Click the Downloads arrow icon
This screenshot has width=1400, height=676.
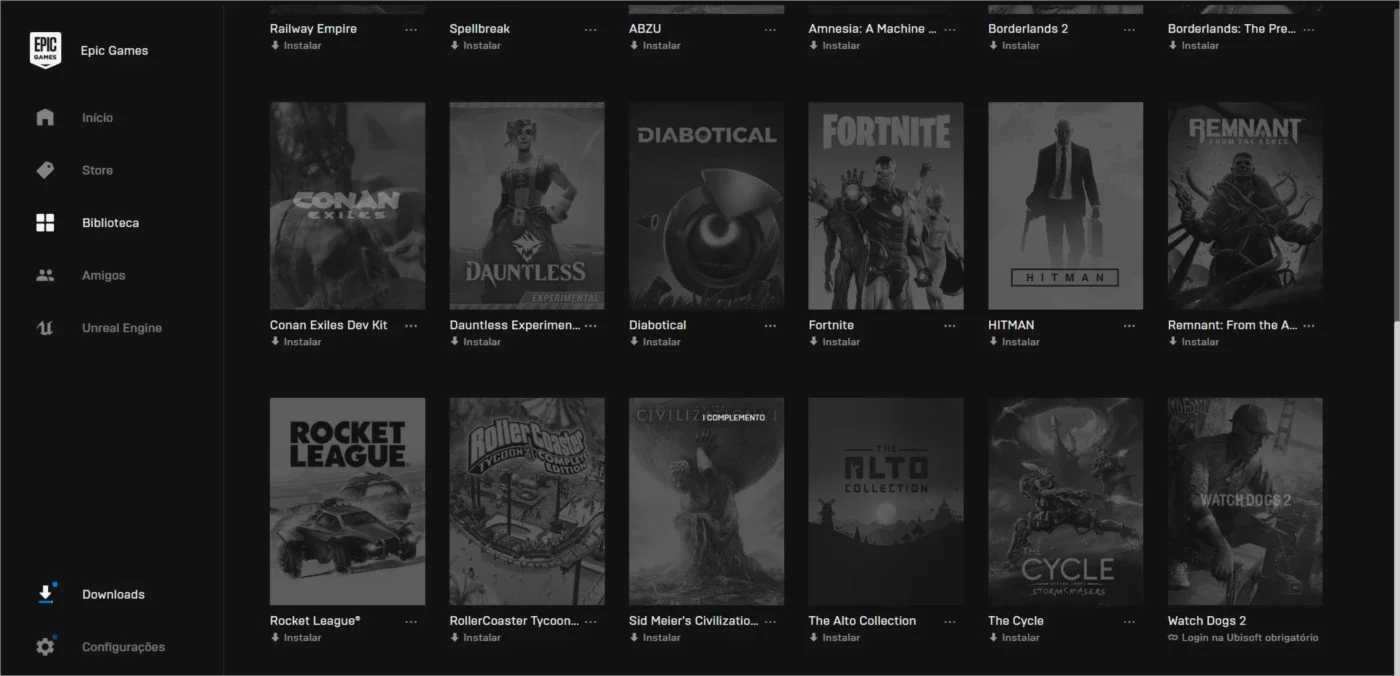45,594
